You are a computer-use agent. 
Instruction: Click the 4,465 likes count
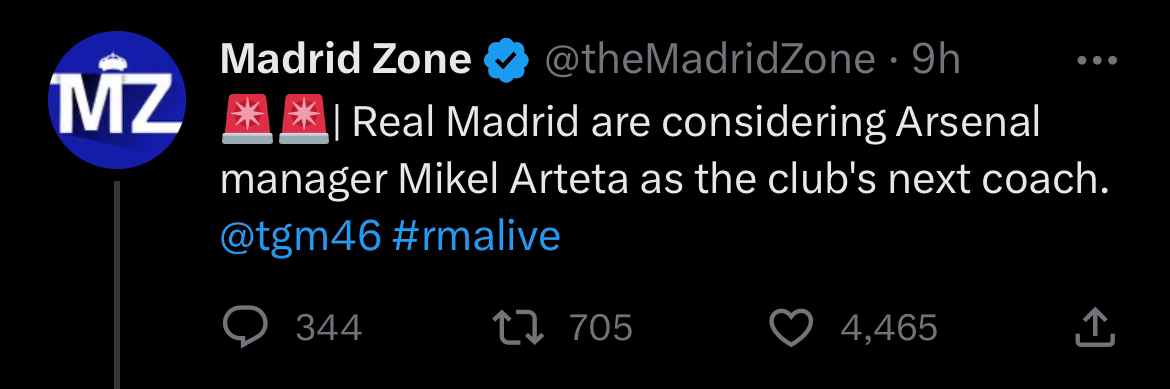point(889,329)
